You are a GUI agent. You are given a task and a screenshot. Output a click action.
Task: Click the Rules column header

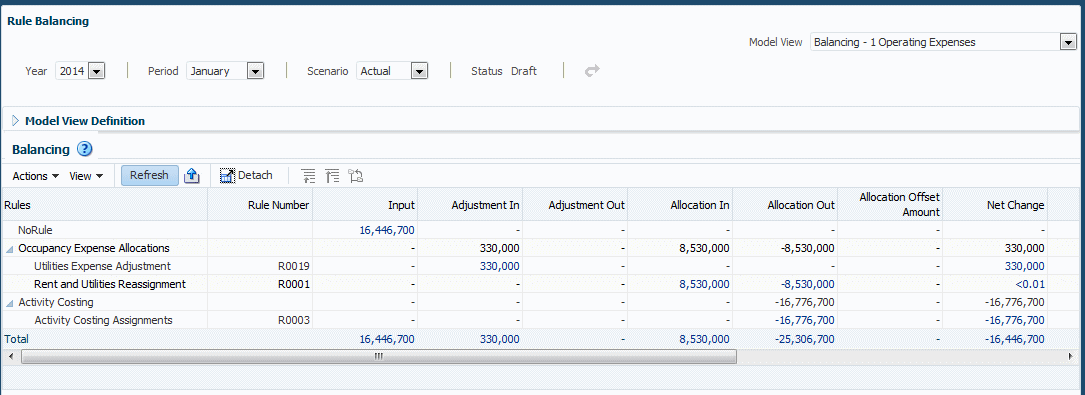point(104,205)
